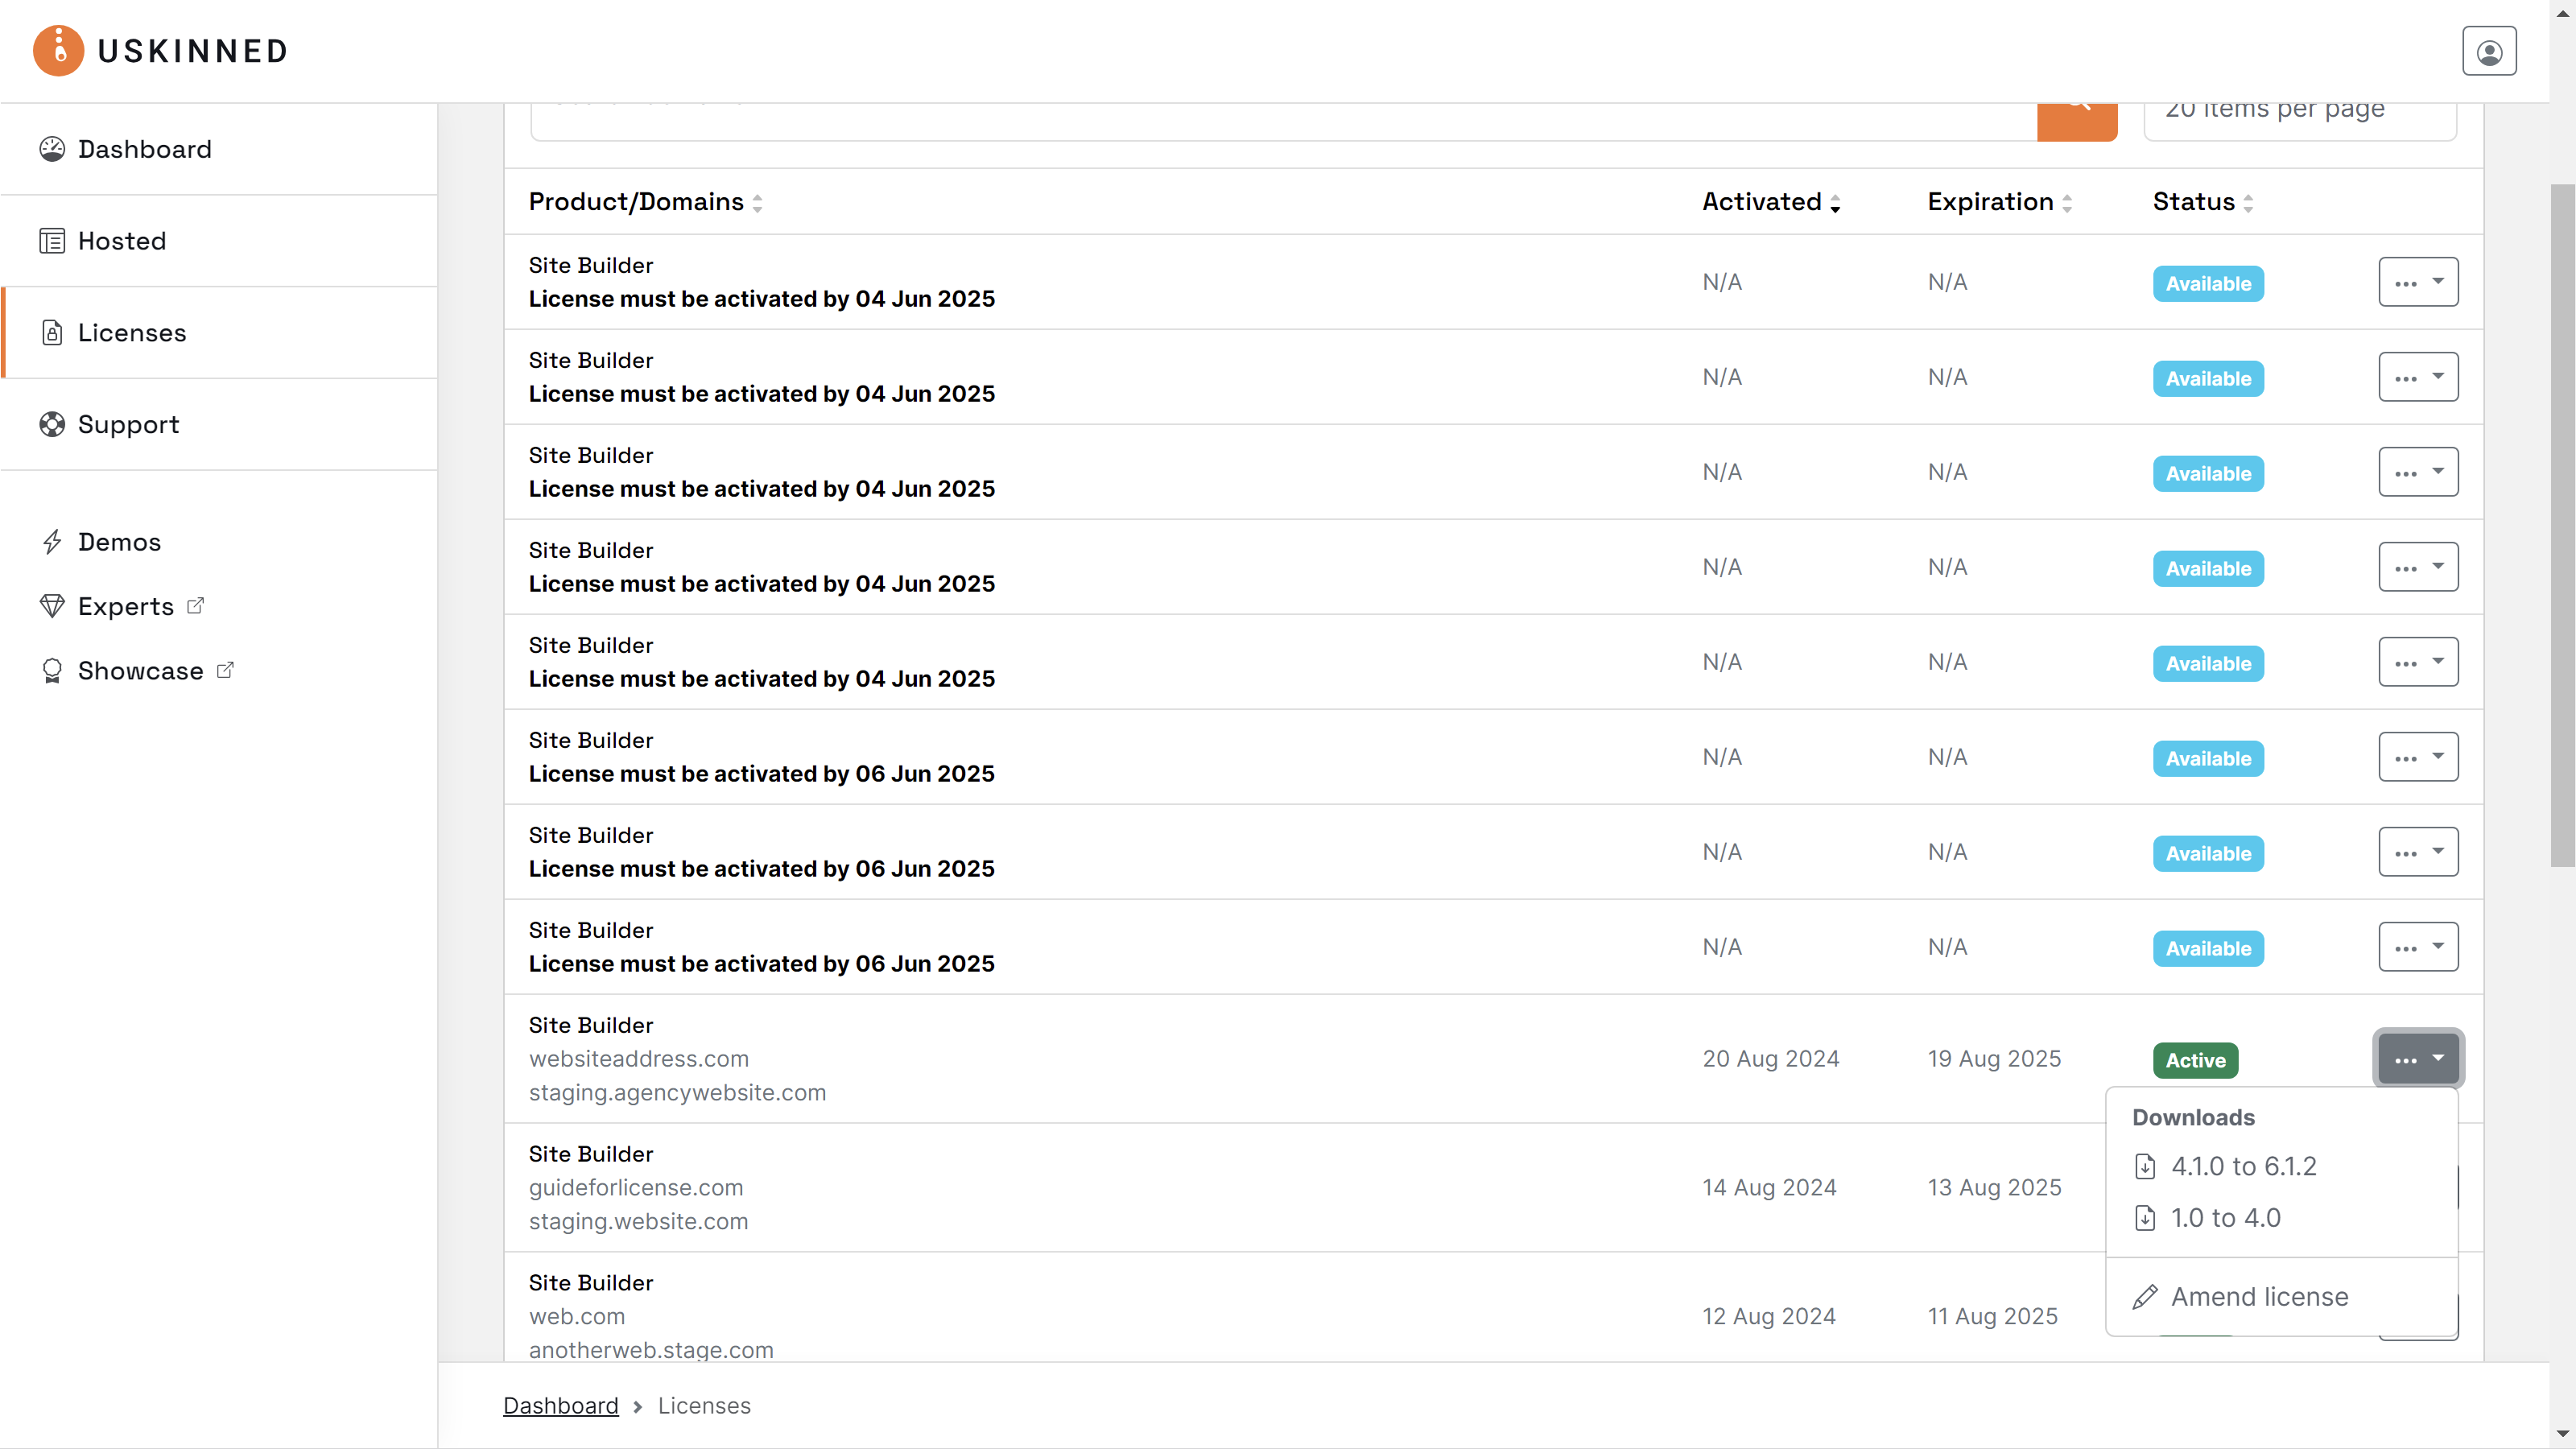Go to the Hosted section
Viewport: 2576px width, 1449px height.
pos(121,241)
